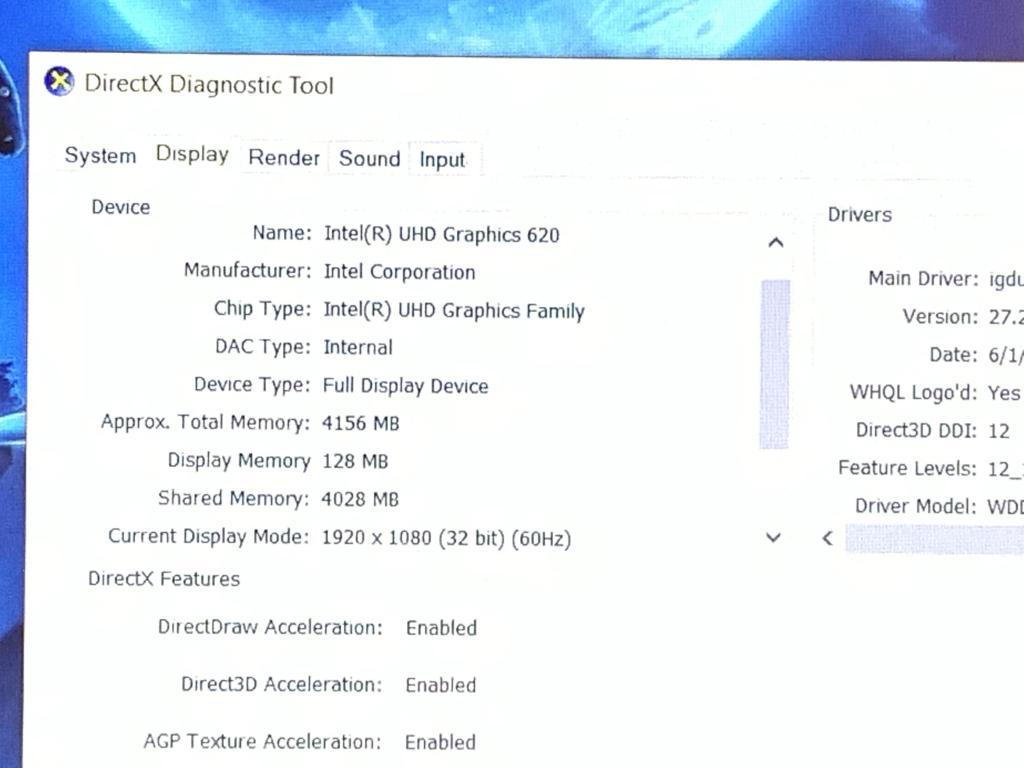Click the Direct3D DDI value 12

[x=999, y=431]
